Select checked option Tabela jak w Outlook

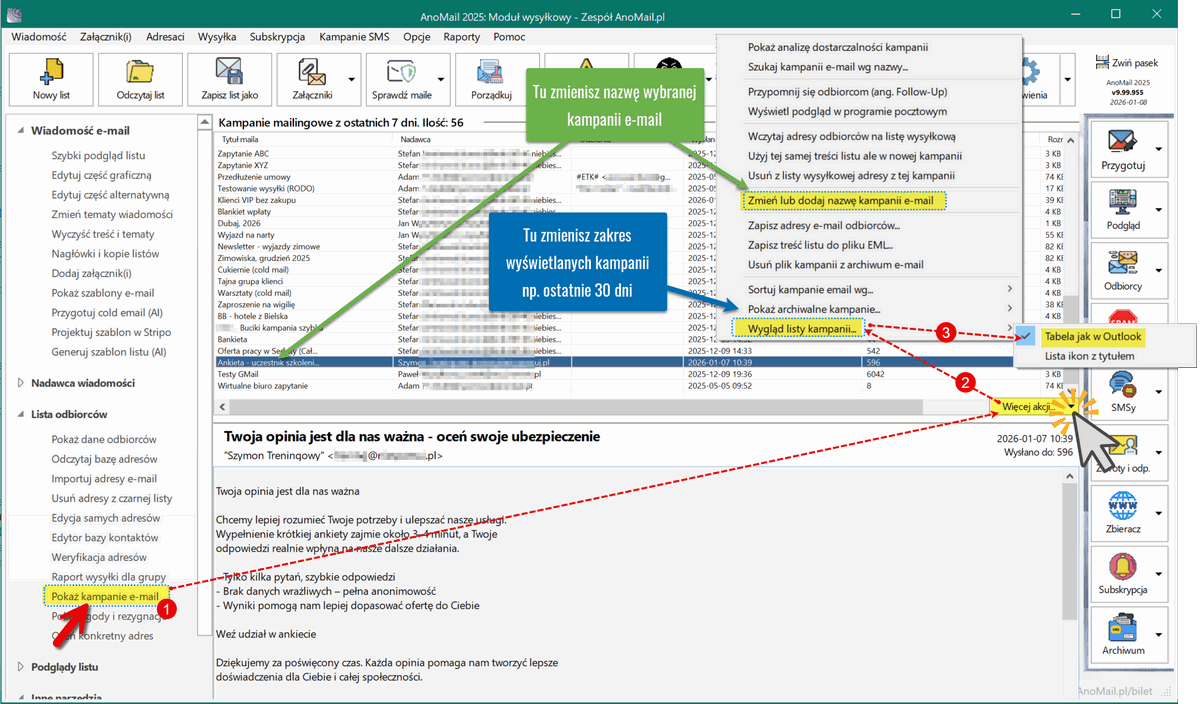pyautogui.click(x=1093, y=337)
